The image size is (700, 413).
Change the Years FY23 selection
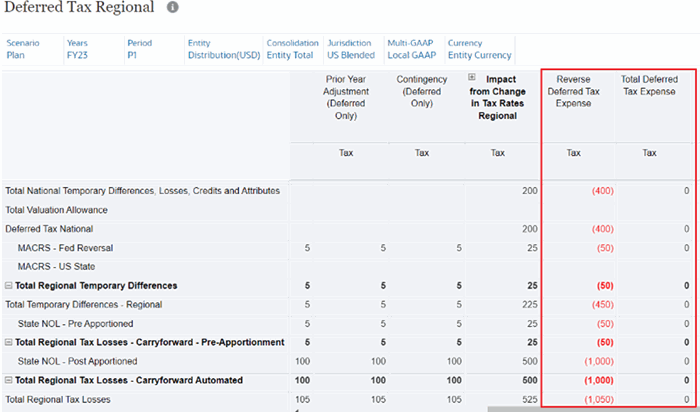[x=78, y=56]
